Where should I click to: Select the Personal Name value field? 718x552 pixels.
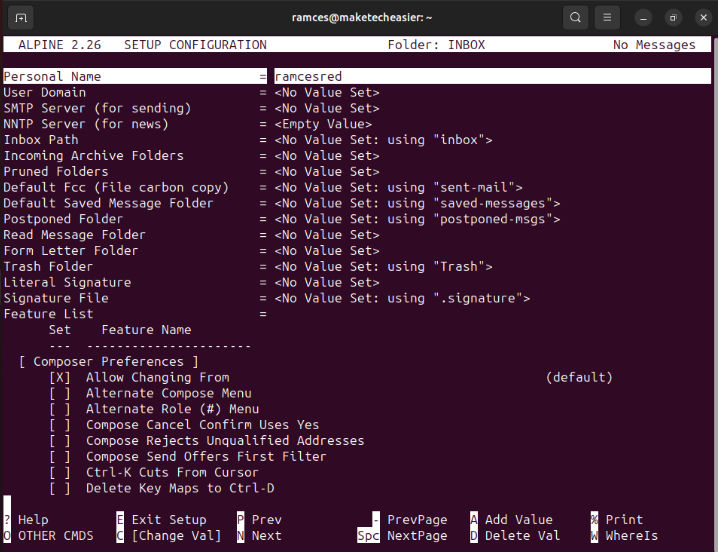pos(493,77)
